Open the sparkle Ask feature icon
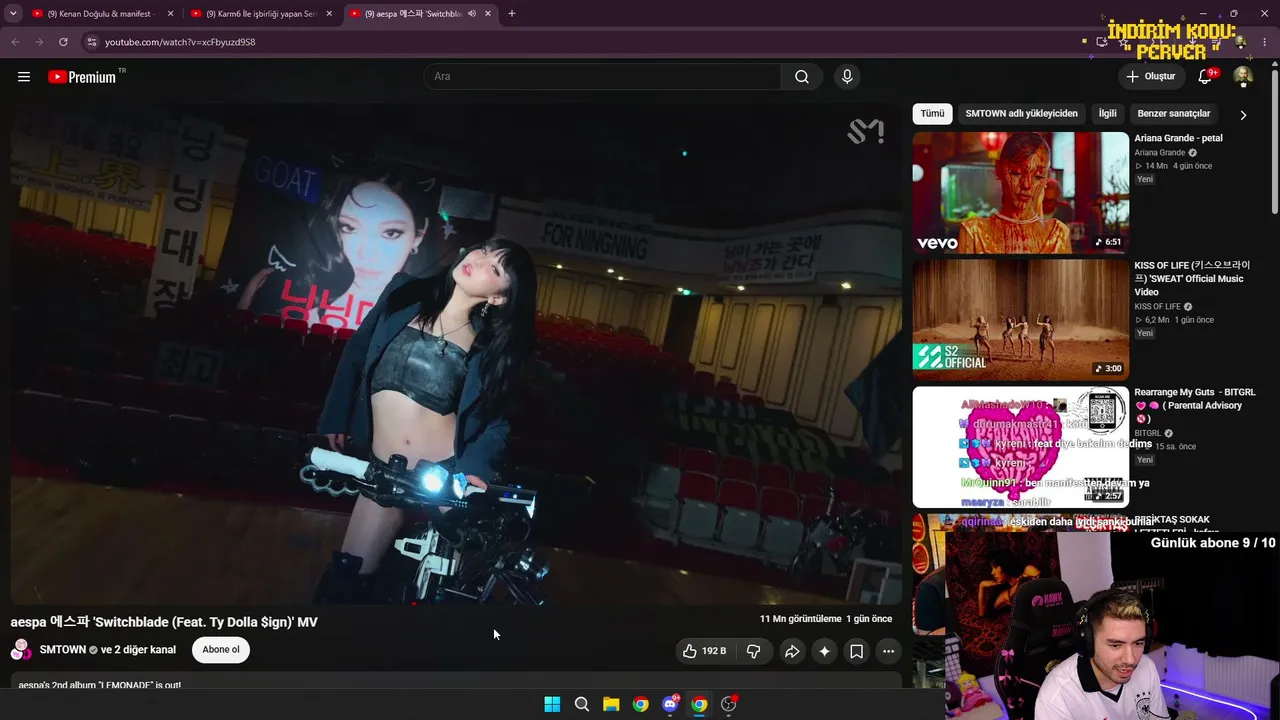 (x=824, y=651)
